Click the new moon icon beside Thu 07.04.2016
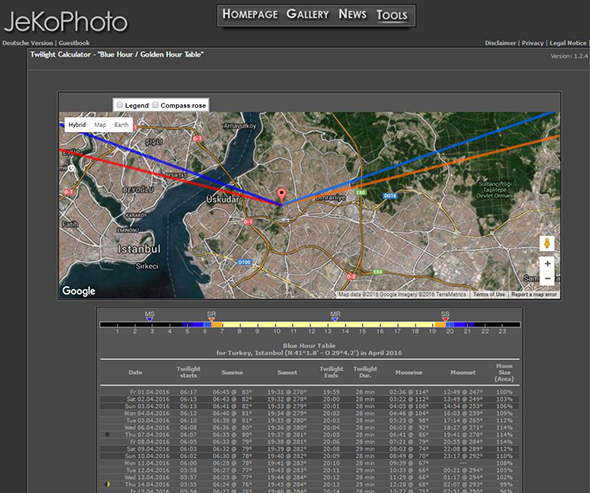 click(x=107, y=434)
